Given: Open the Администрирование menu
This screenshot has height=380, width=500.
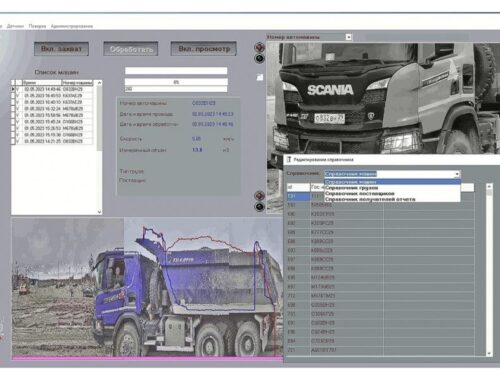Looking at the screenshot, I should coord(72,26).
